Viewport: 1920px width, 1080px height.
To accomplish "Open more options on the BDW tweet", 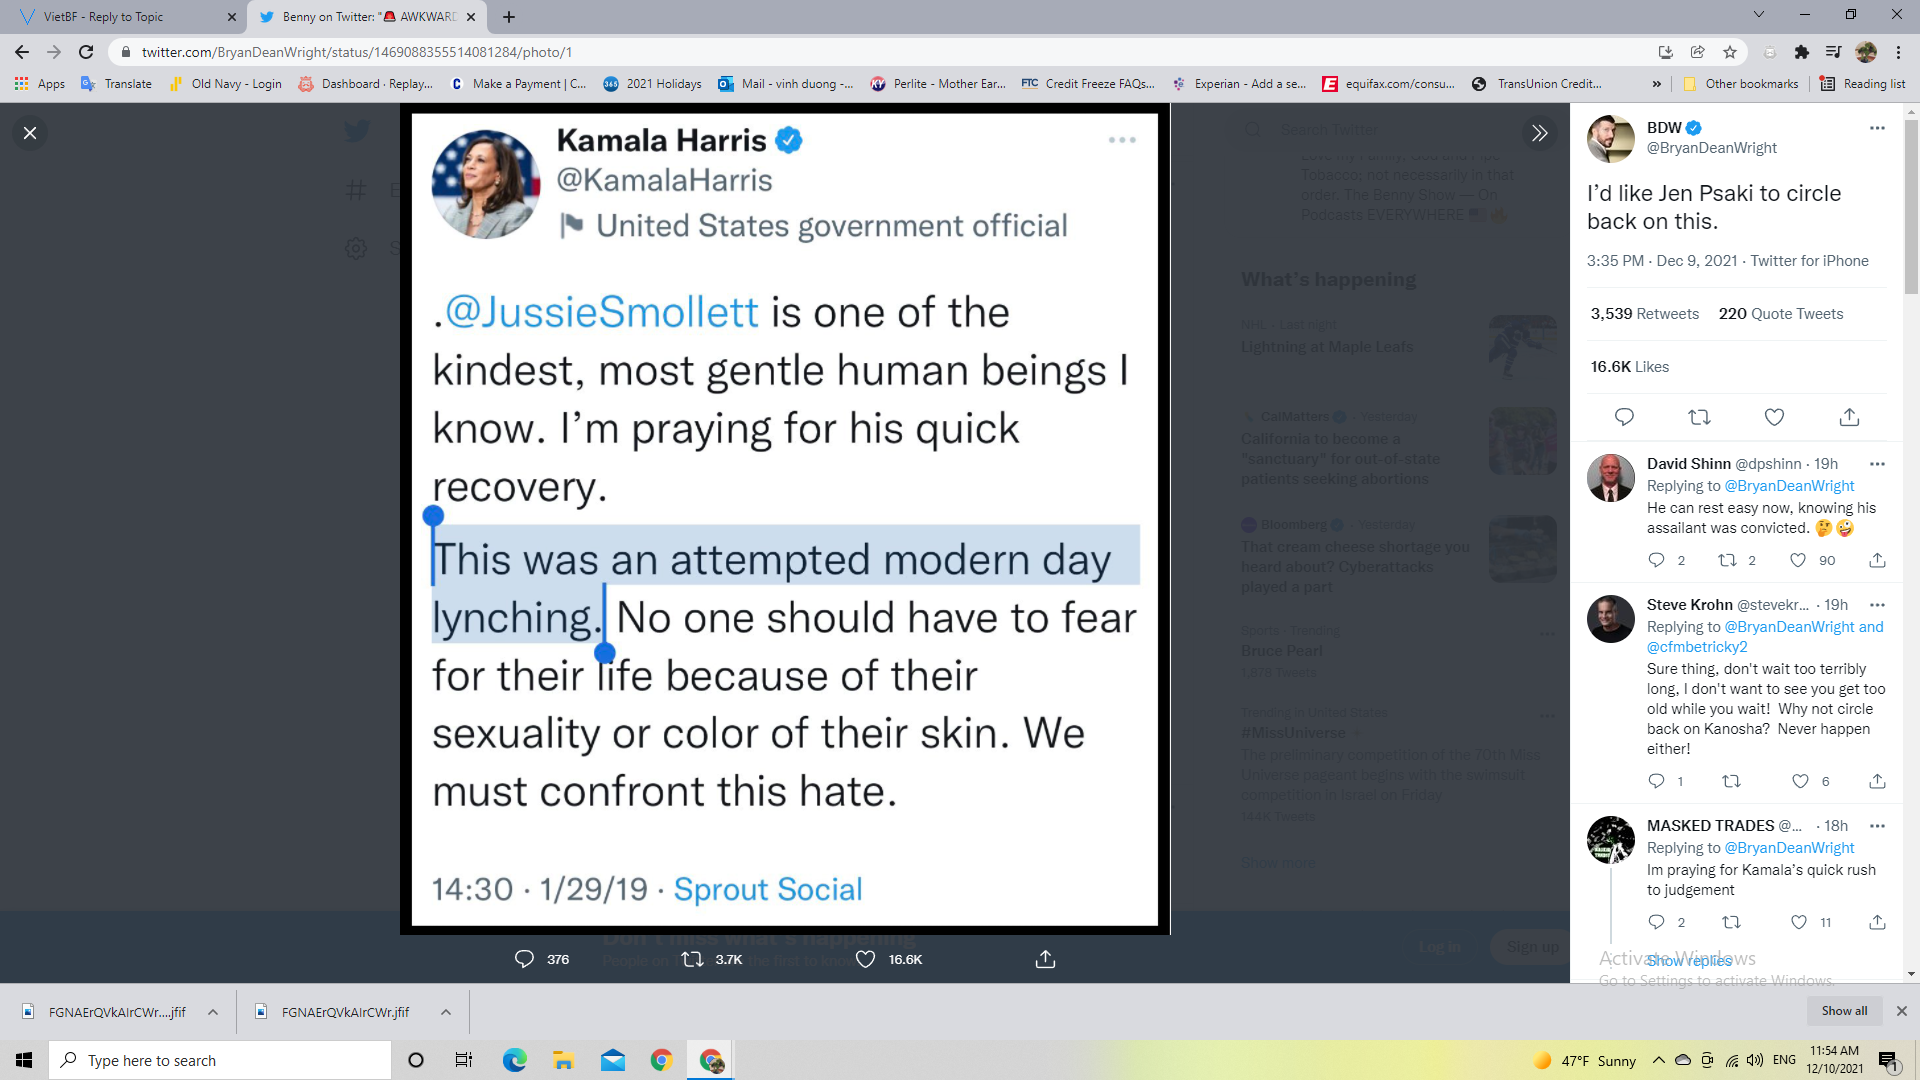I will [1877, 128].
